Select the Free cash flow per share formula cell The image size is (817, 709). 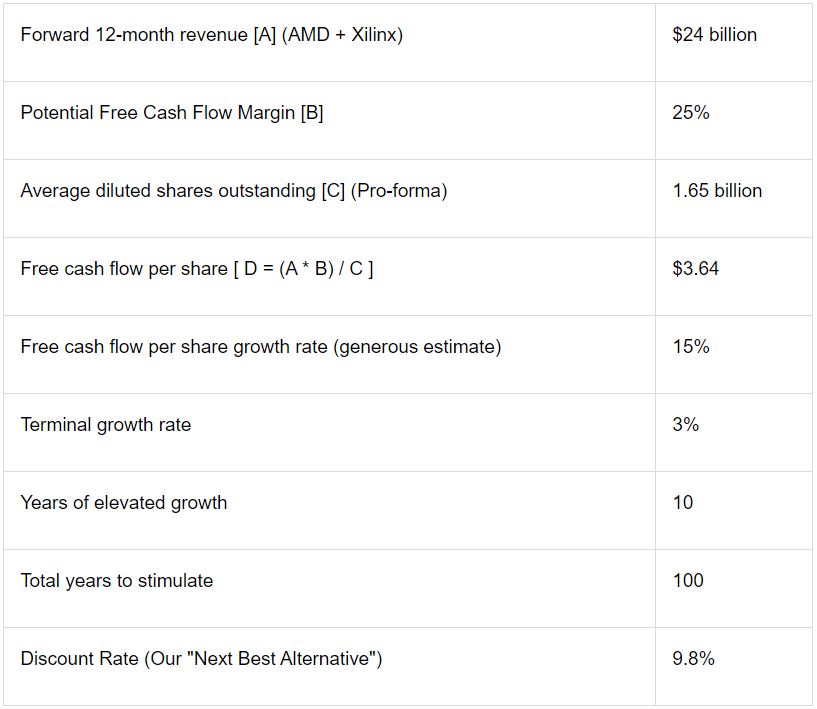pyautogui.click(x=329, y=277)
